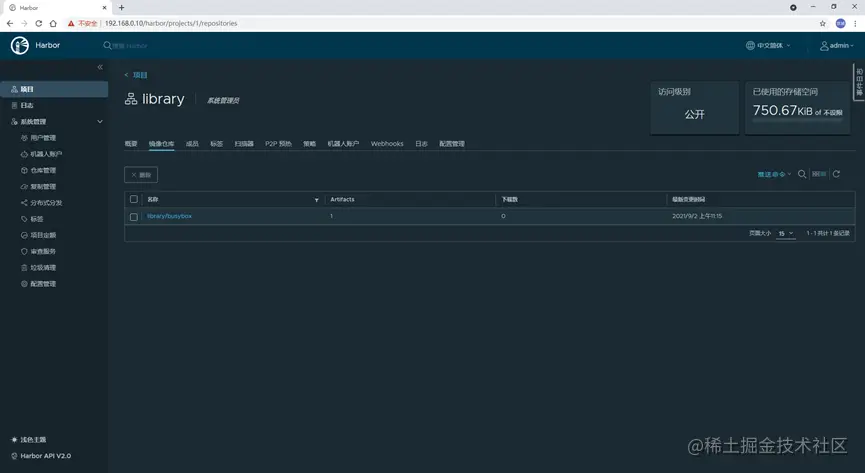Open 配置管理 in the left sidebar
Image resolution: width=865 pixels, height=473 pixels.
tap(43, 284)
